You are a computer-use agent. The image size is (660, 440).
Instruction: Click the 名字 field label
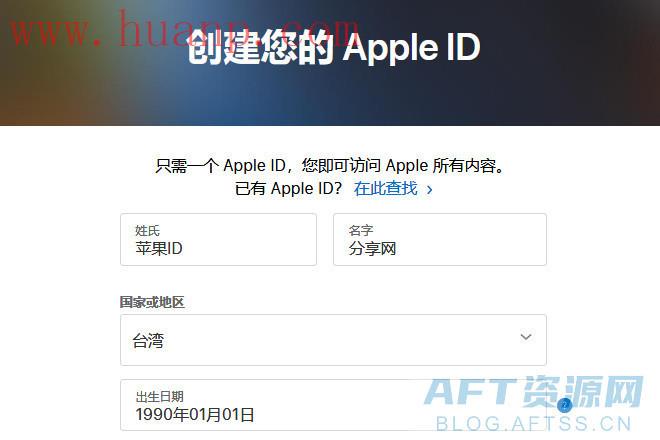pyautogui.click(x=361, y=230)
